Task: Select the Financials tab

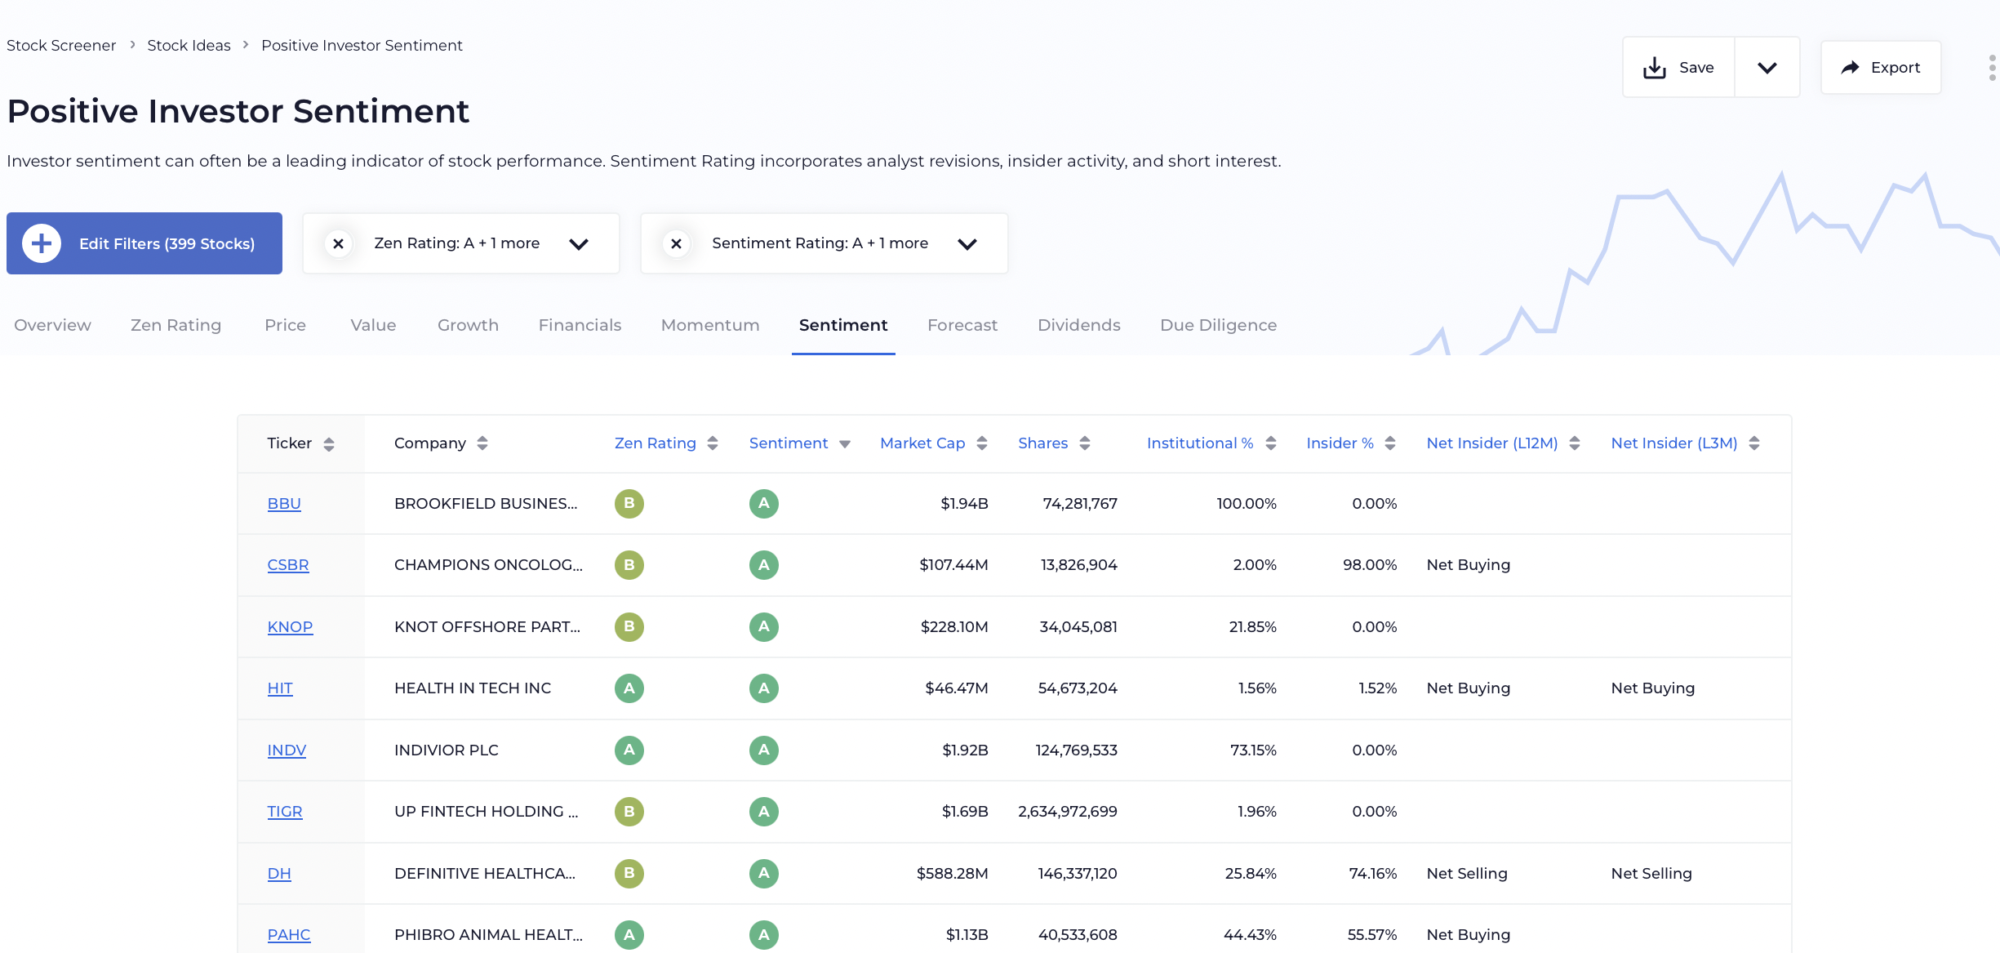Action: pyautogui.click(x=580, y=325)
